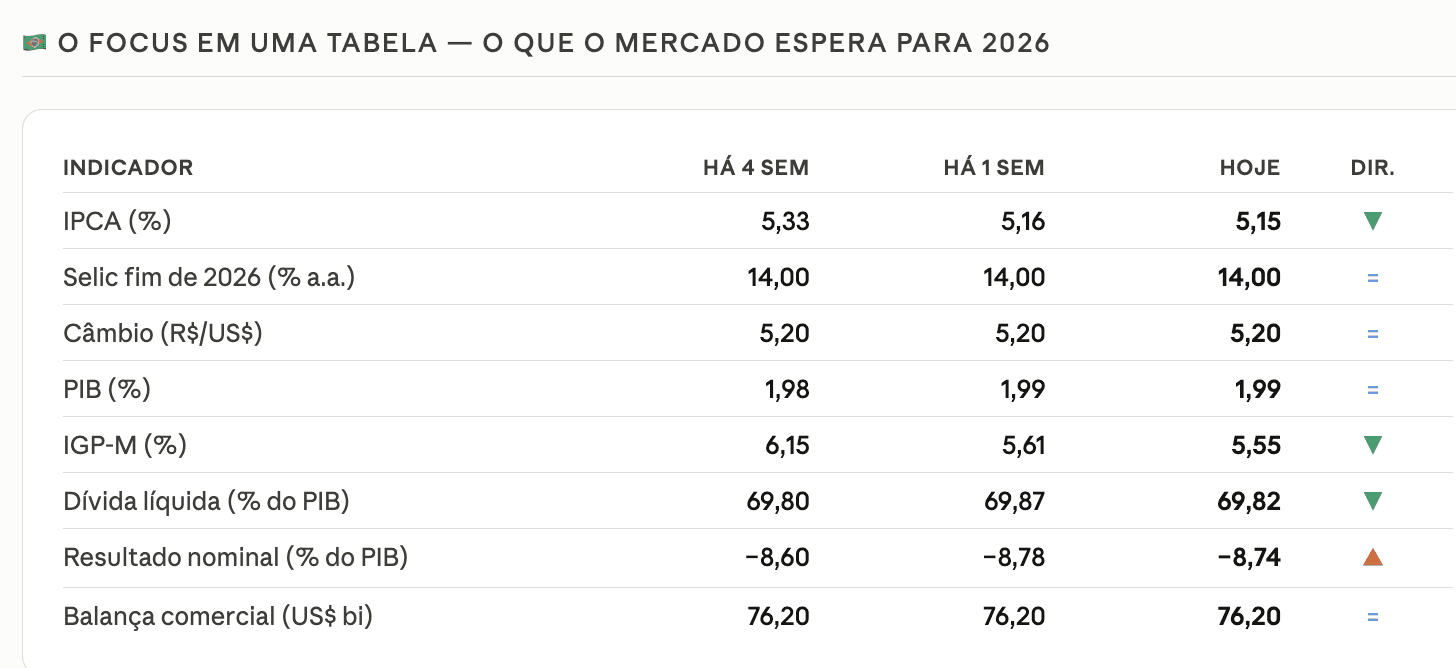Click the equals sign in the Câmbio row
Image resolution: width=1456 pixels, height=668 pixels.
(x=1372, y=333)
